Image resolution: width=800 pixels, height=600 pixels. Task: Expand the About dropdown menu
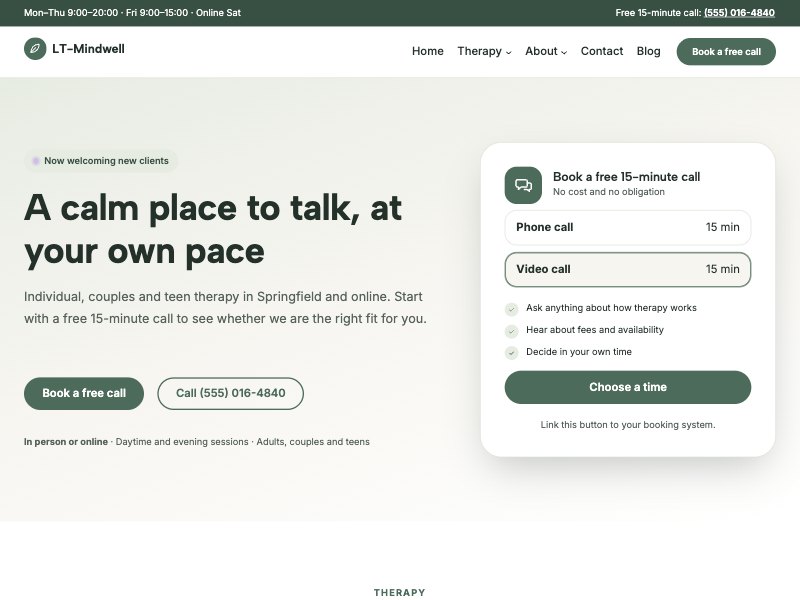click(x=546, y=52)
